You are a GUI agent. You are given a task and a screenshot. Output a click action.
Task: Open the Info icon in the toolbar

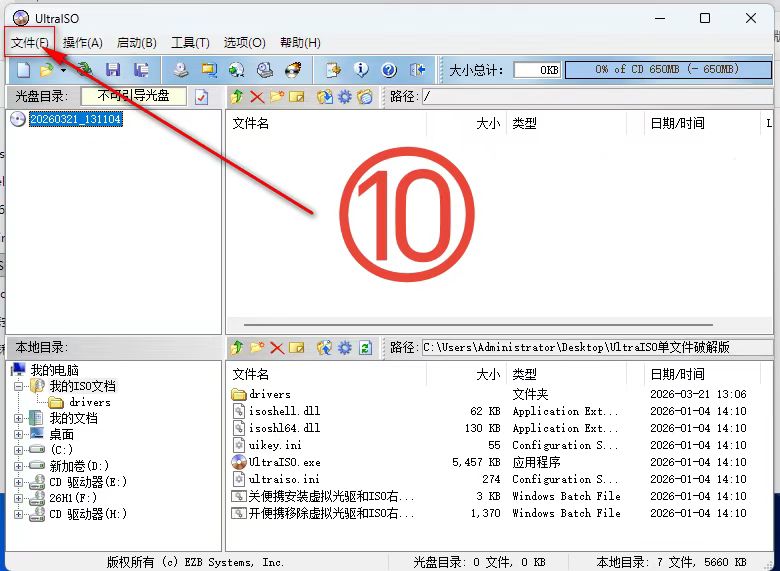coord(361,70)
